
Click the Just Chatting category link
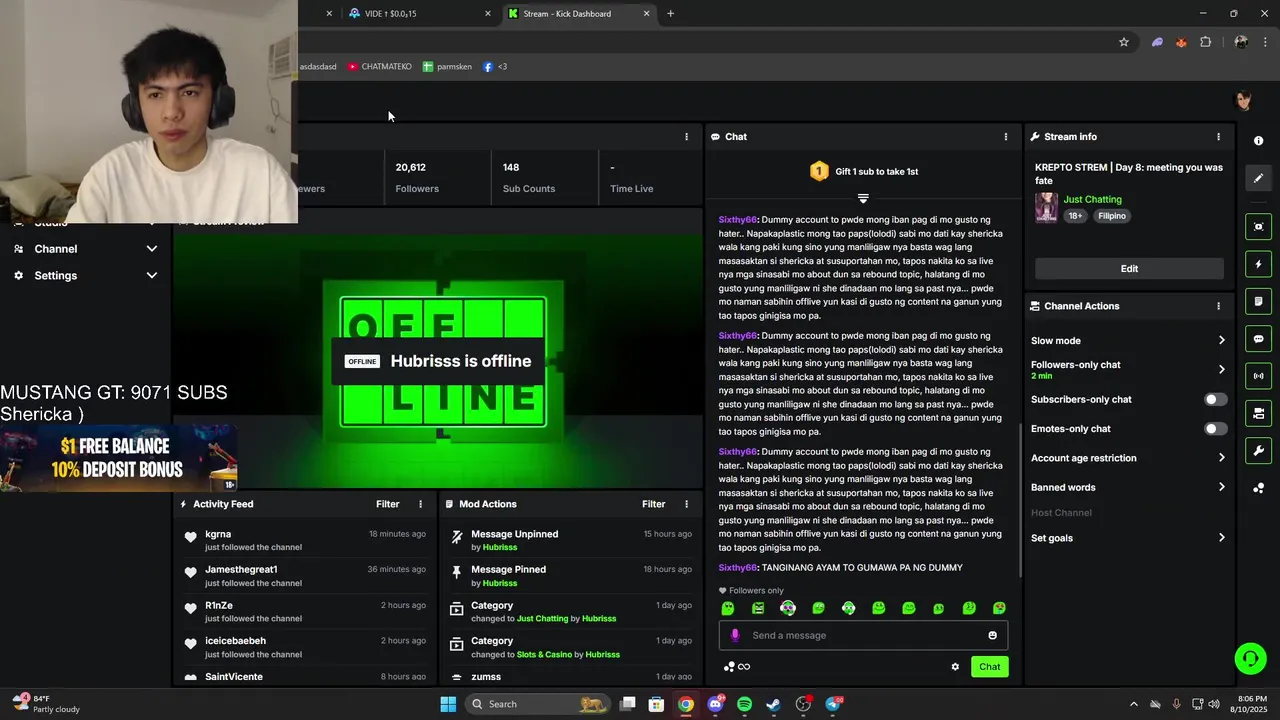[1092, 199]
